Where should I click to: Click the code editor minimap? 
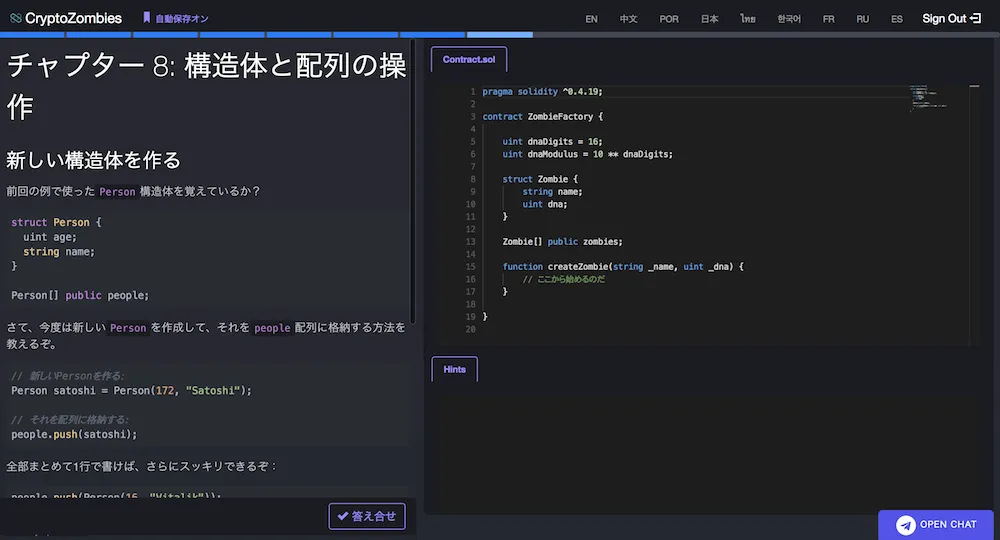[935, 97]
